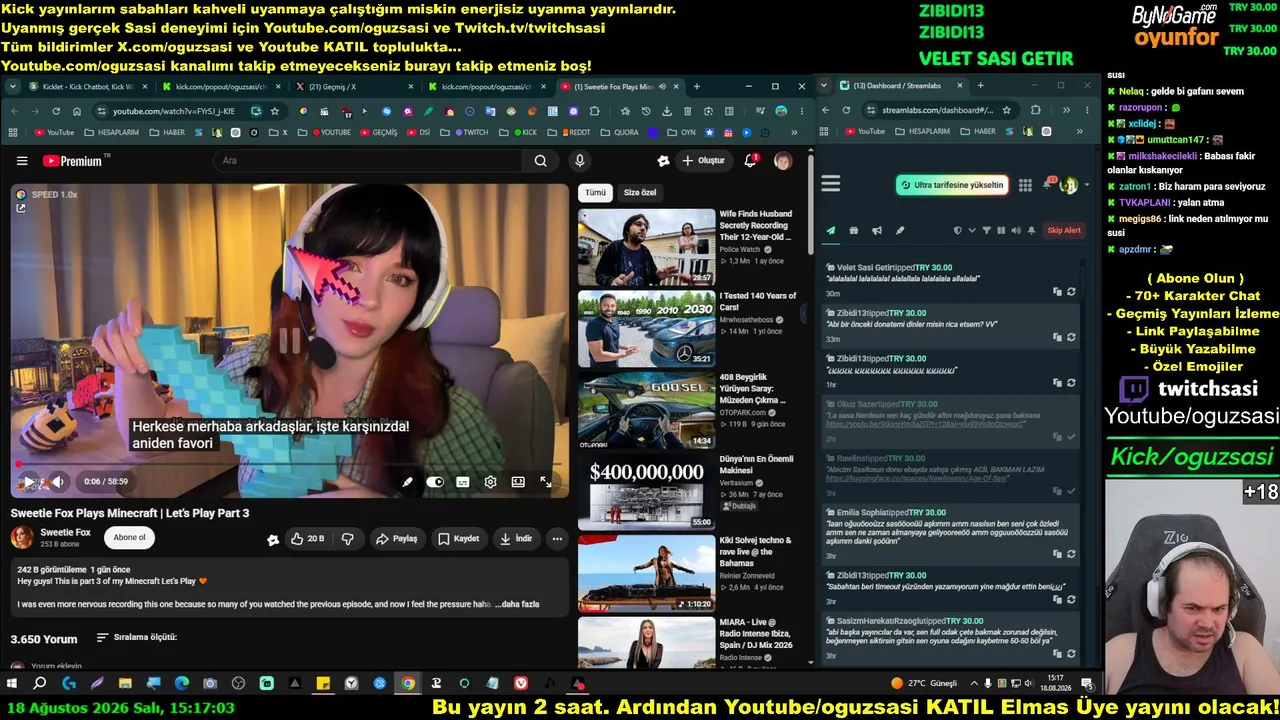Copy the Zibidi13 'Abi bir önceki' tip message
Screen dimensions: 1280x720
point(1057,337)
